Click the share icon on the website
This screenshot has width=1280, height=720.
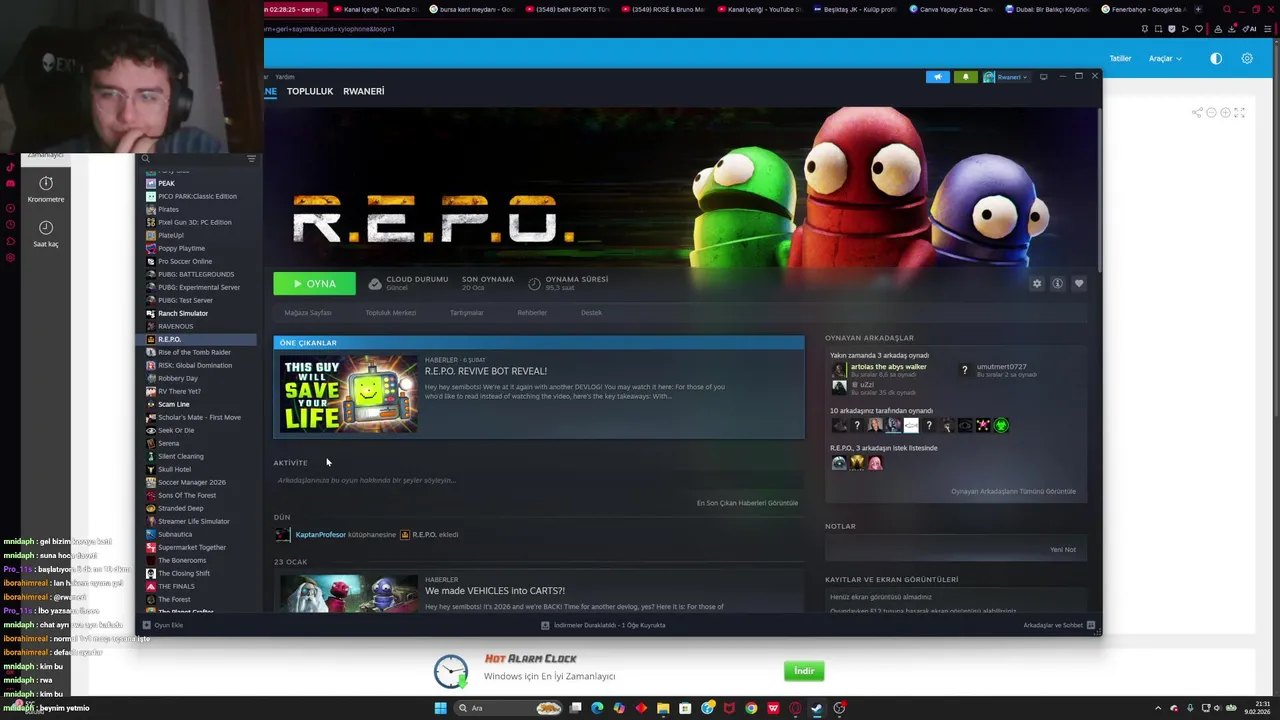tap(1197, 113)
